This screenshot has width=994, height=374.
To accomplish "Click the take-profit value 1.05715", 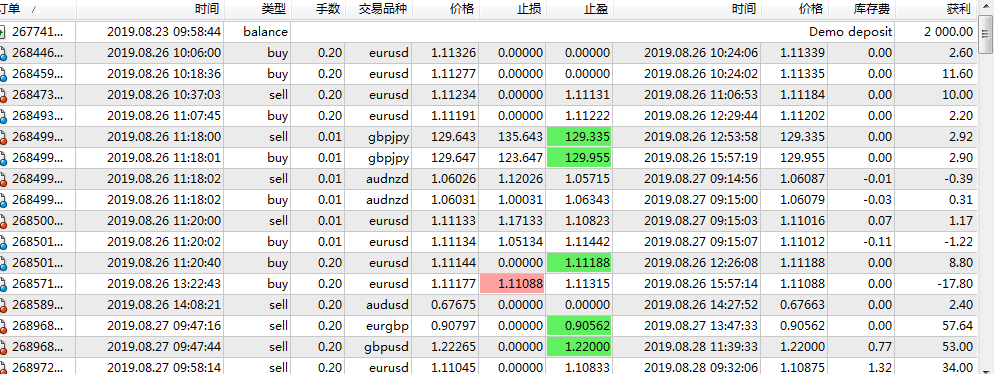I will (587, 179).
